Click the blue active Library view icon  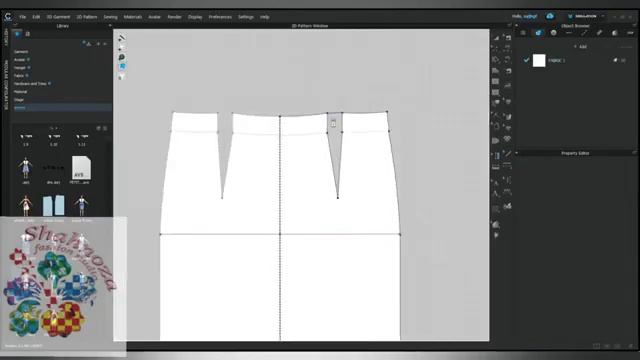coord(17,34)
